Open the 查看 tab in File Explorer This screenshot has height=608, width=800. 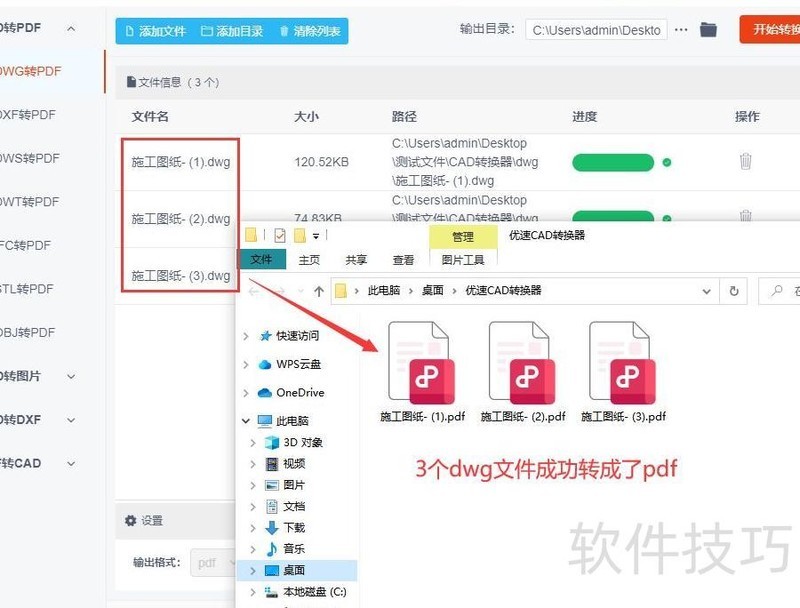403,259
